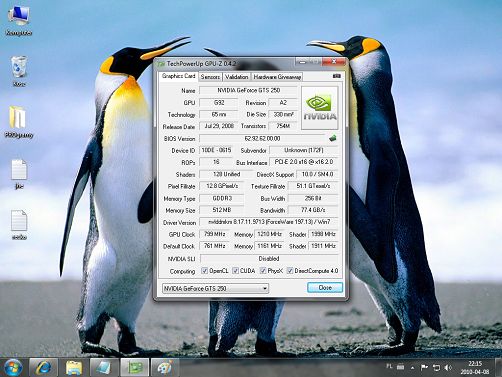Image resolution: width=502 pixels, height=377 pixels.
Task: Click the NVIDIA logo image
Action: coord(320,107)
